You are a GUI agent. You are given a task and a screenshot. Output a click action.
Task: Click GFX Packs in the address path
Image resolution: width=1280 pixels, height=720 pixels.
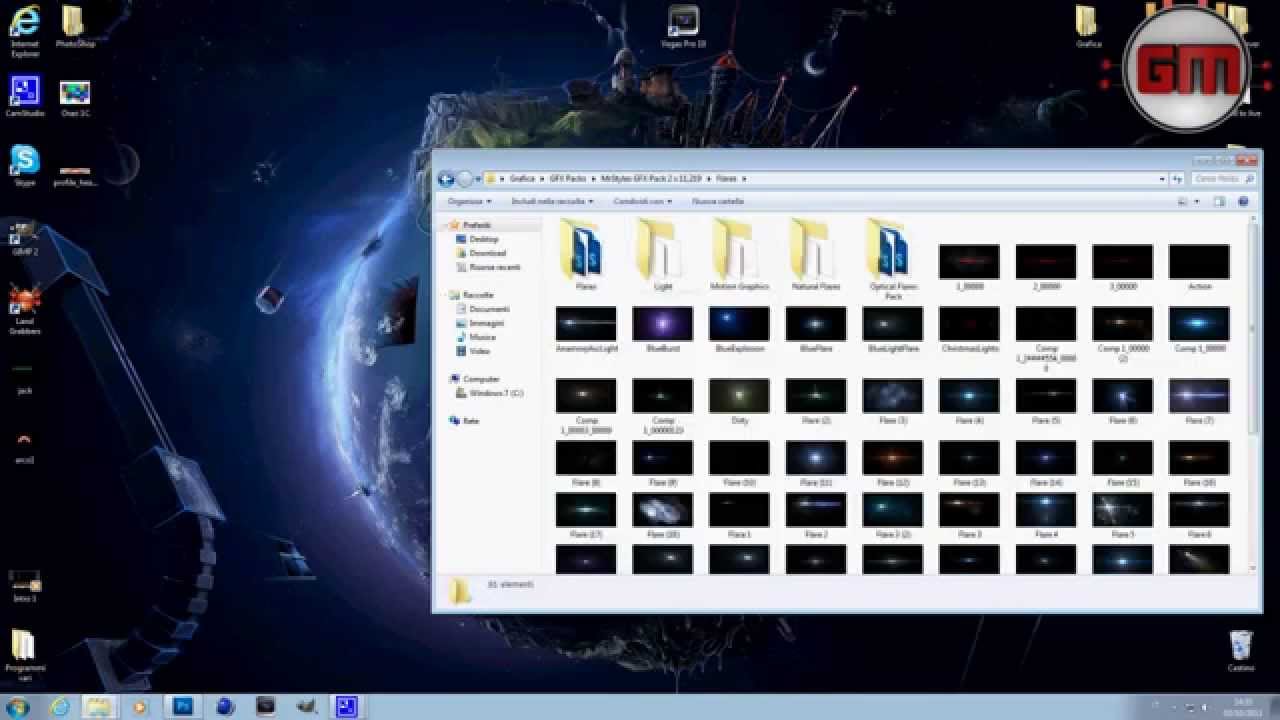(x=568, y=178)
